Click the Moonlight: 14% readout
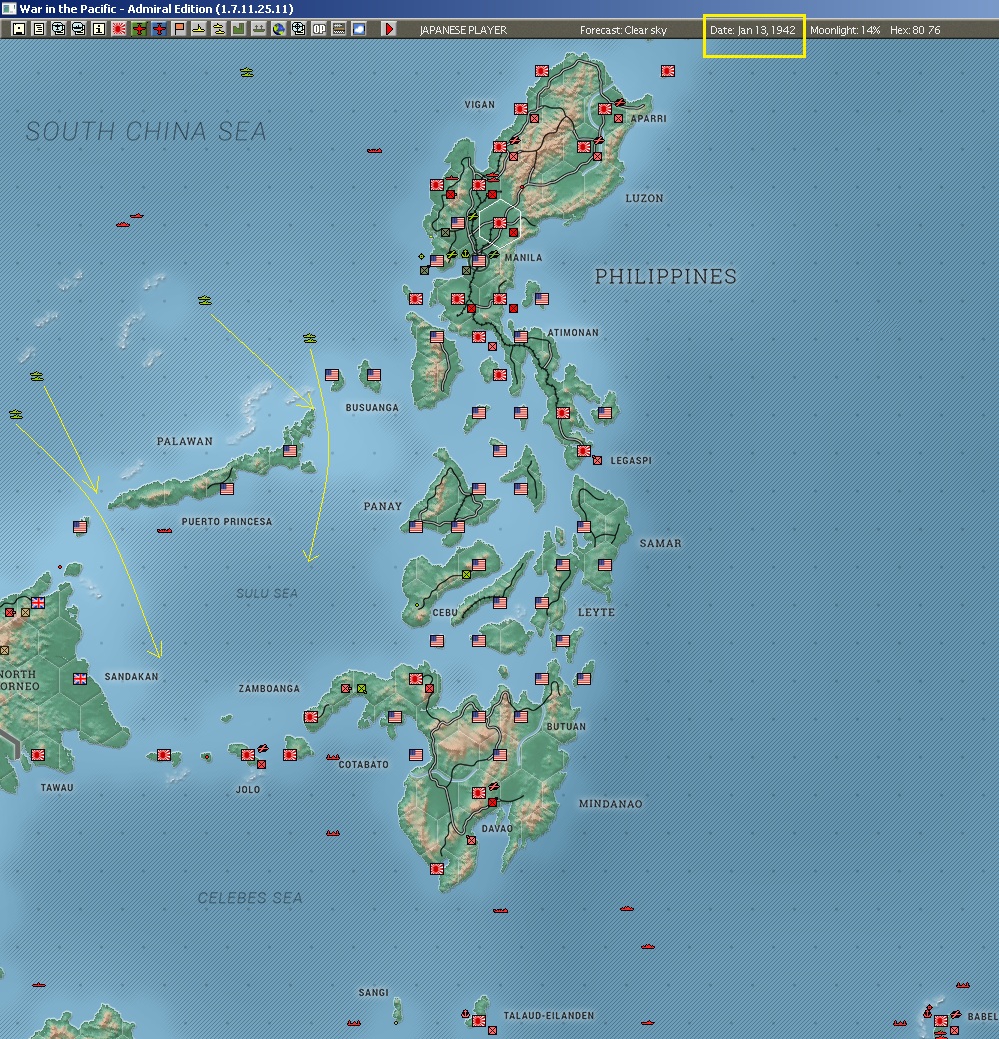This screenshot has height=1039, width=999. tap(845, 30)
